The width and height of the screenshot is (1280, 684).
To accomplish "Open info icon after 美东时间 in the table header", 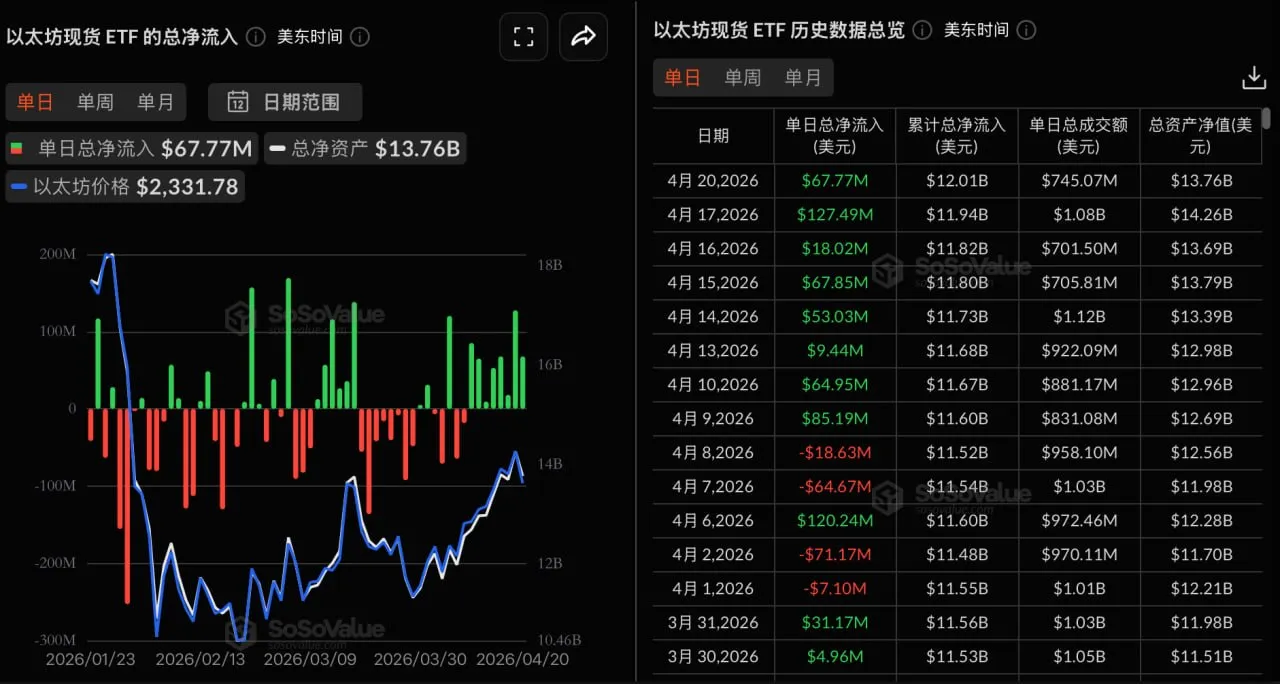I will (x=1027, y=30).
